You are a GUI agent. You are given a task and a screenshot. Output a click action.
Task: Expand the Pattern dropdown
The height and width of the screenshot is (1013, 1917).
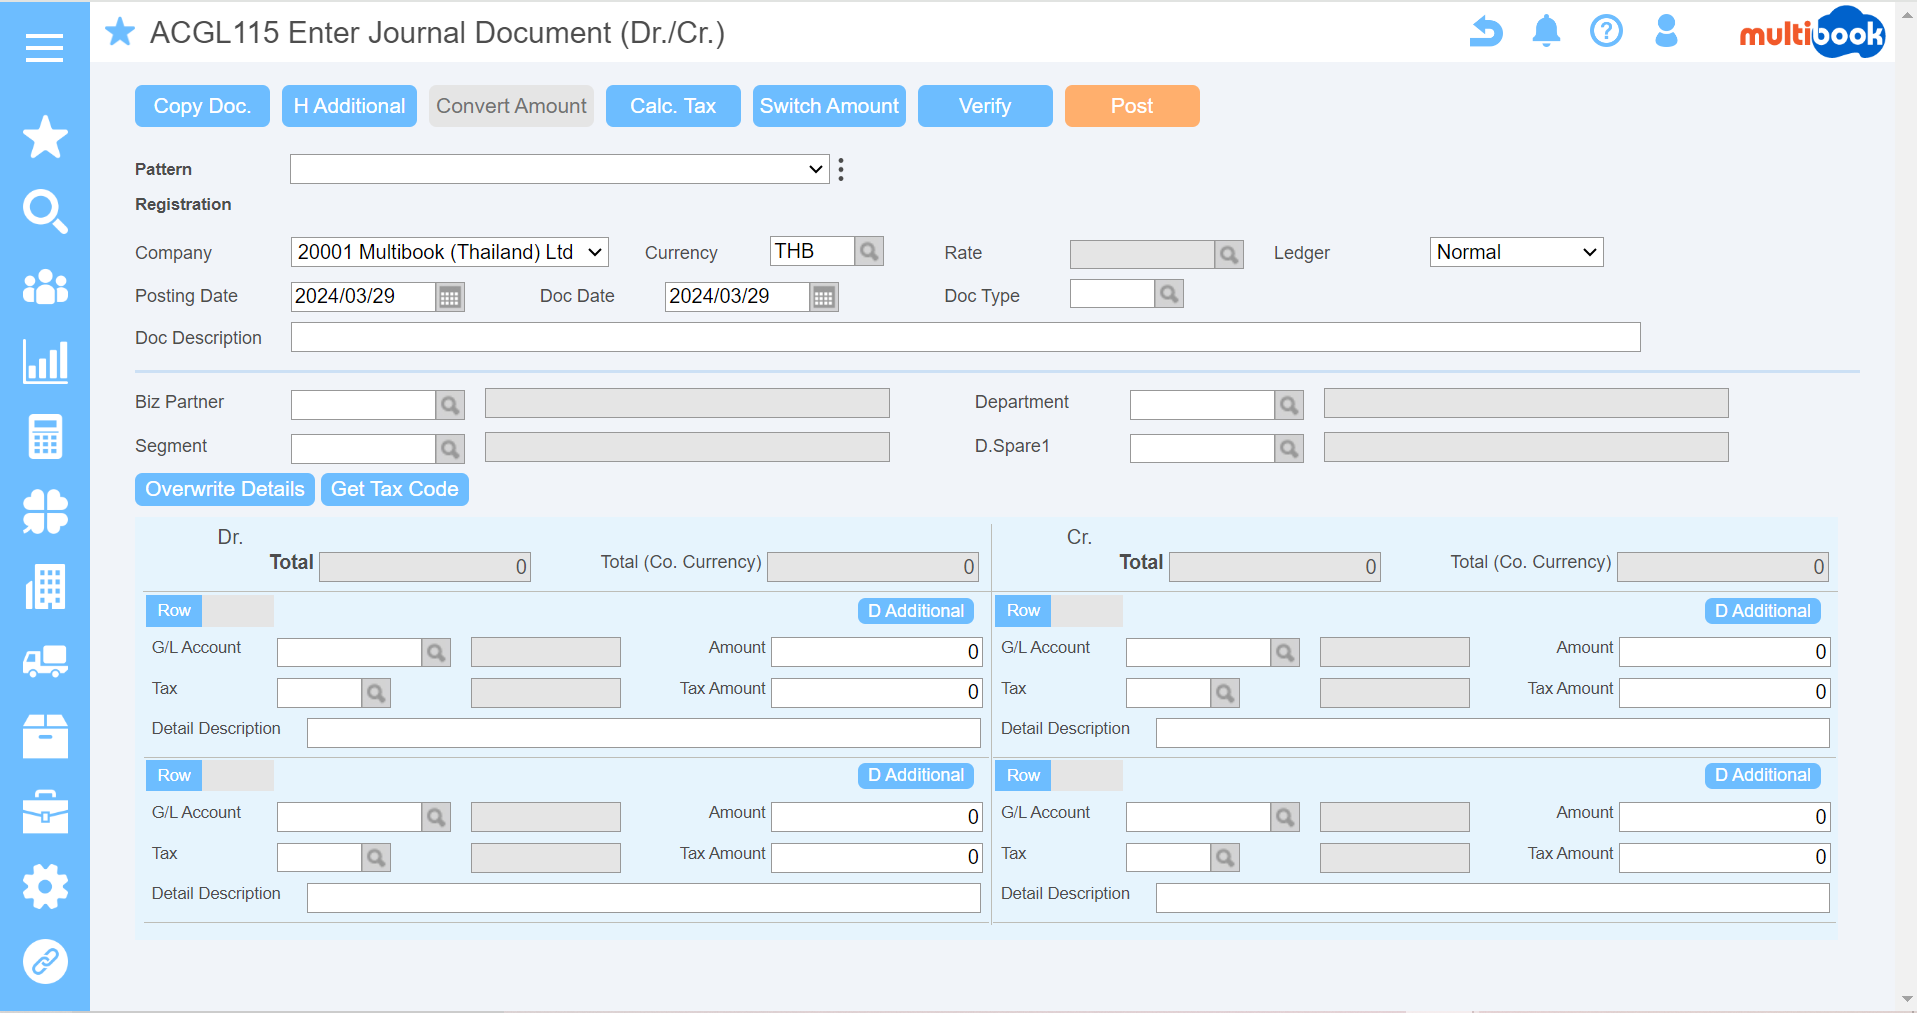pyautogui.click(x=560, y=169)
